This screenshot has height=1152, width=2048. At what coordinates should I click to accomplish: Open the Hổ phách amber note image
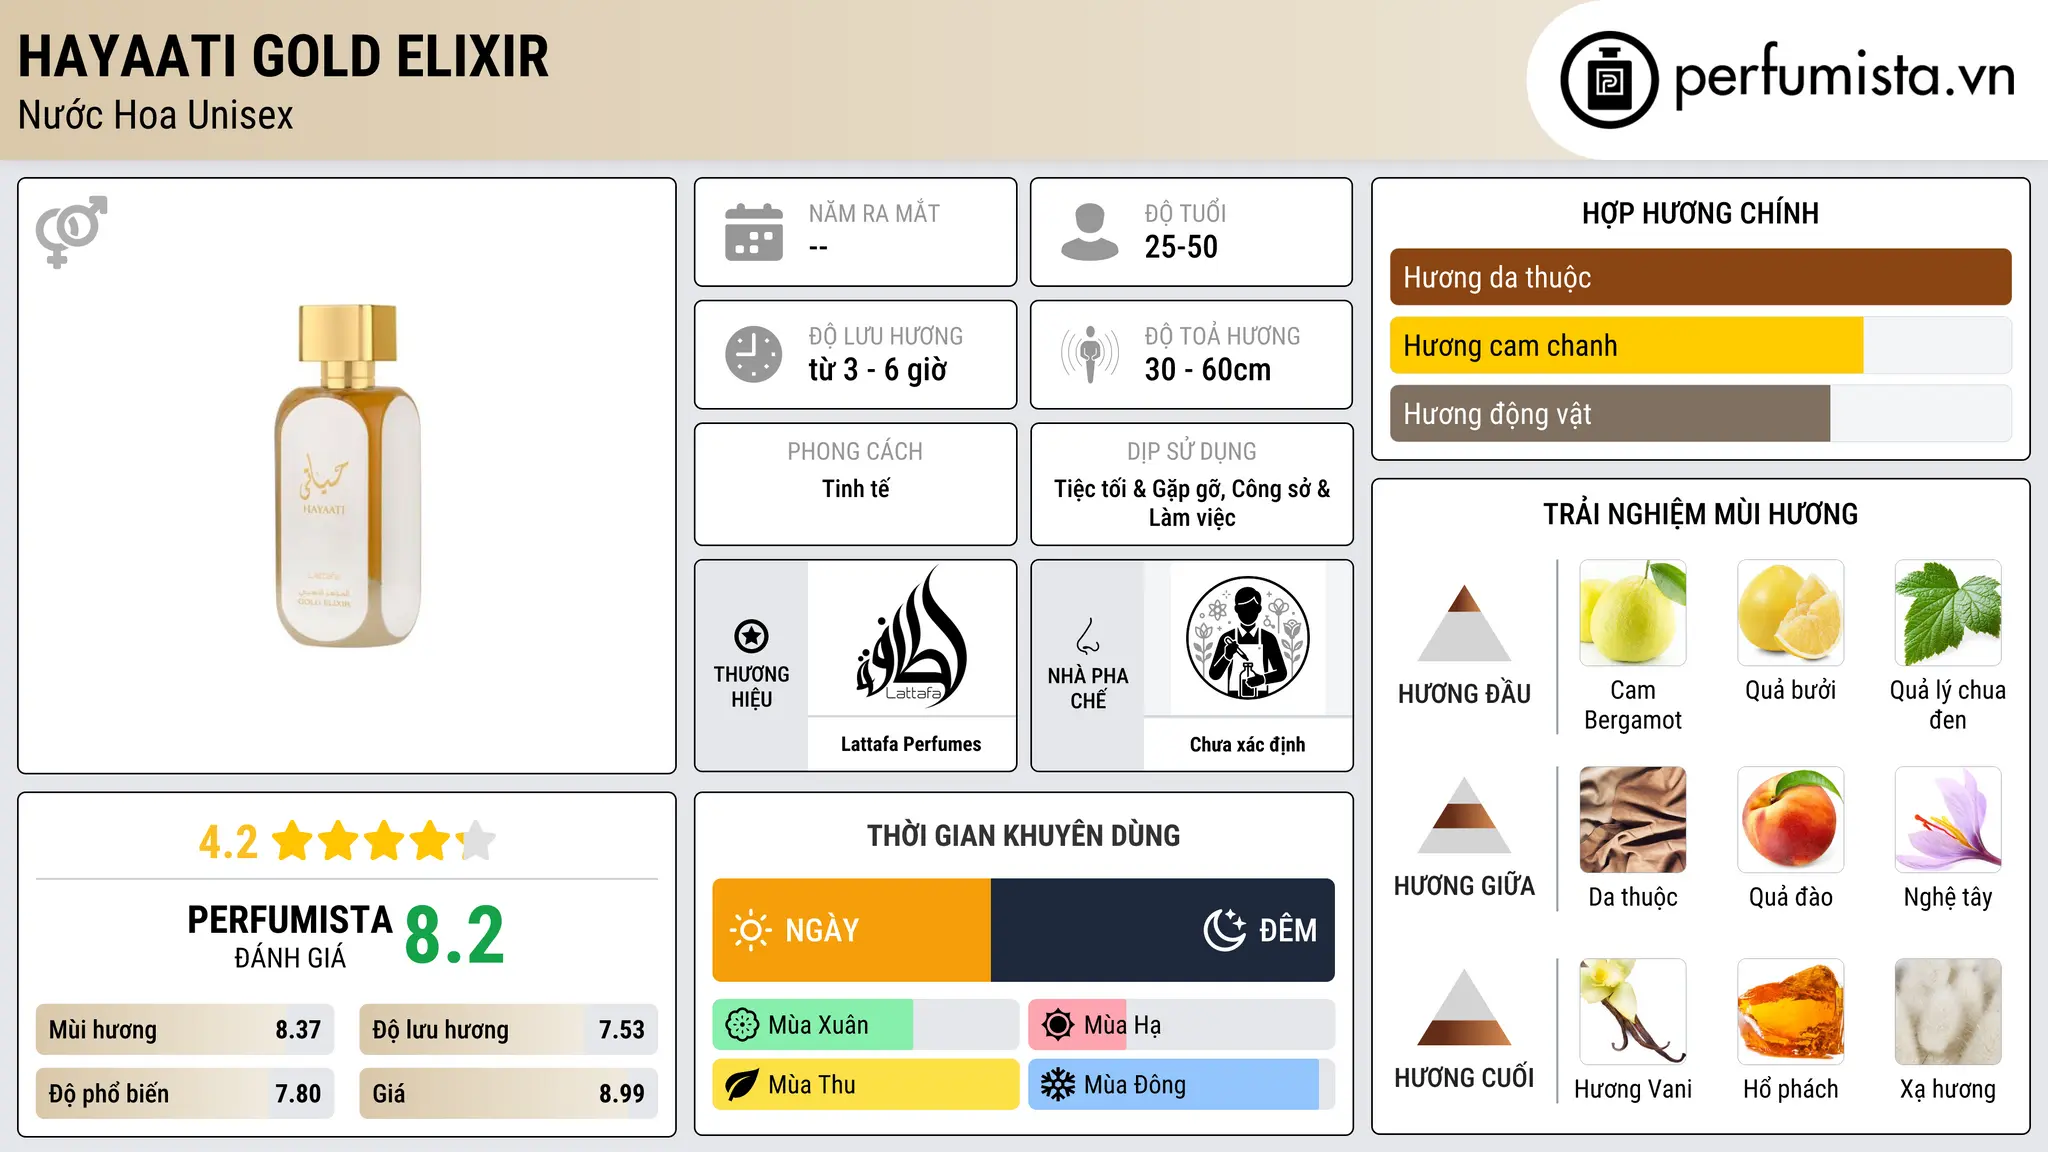click(1790, 1012)
